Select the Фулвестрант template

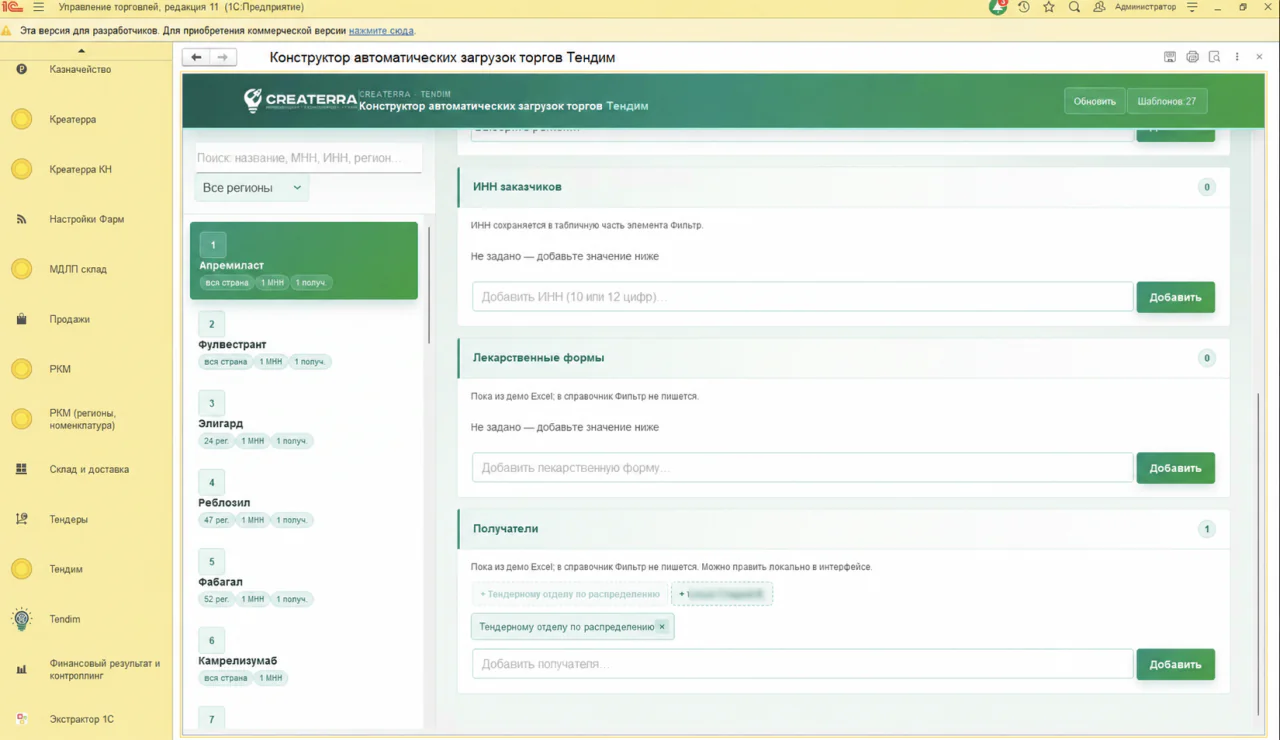(304, 340)
